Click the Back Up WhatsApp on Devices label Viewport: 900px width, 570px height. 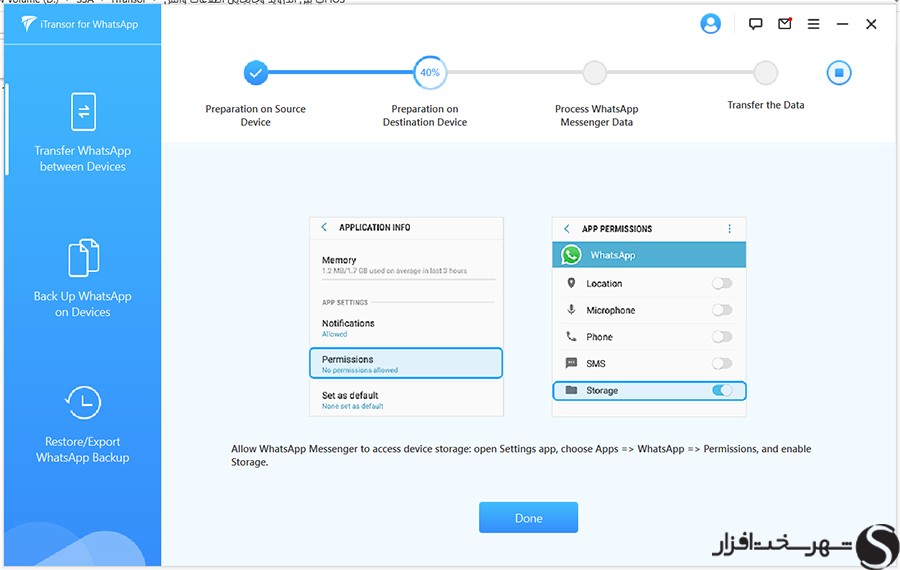coord(83,304)
